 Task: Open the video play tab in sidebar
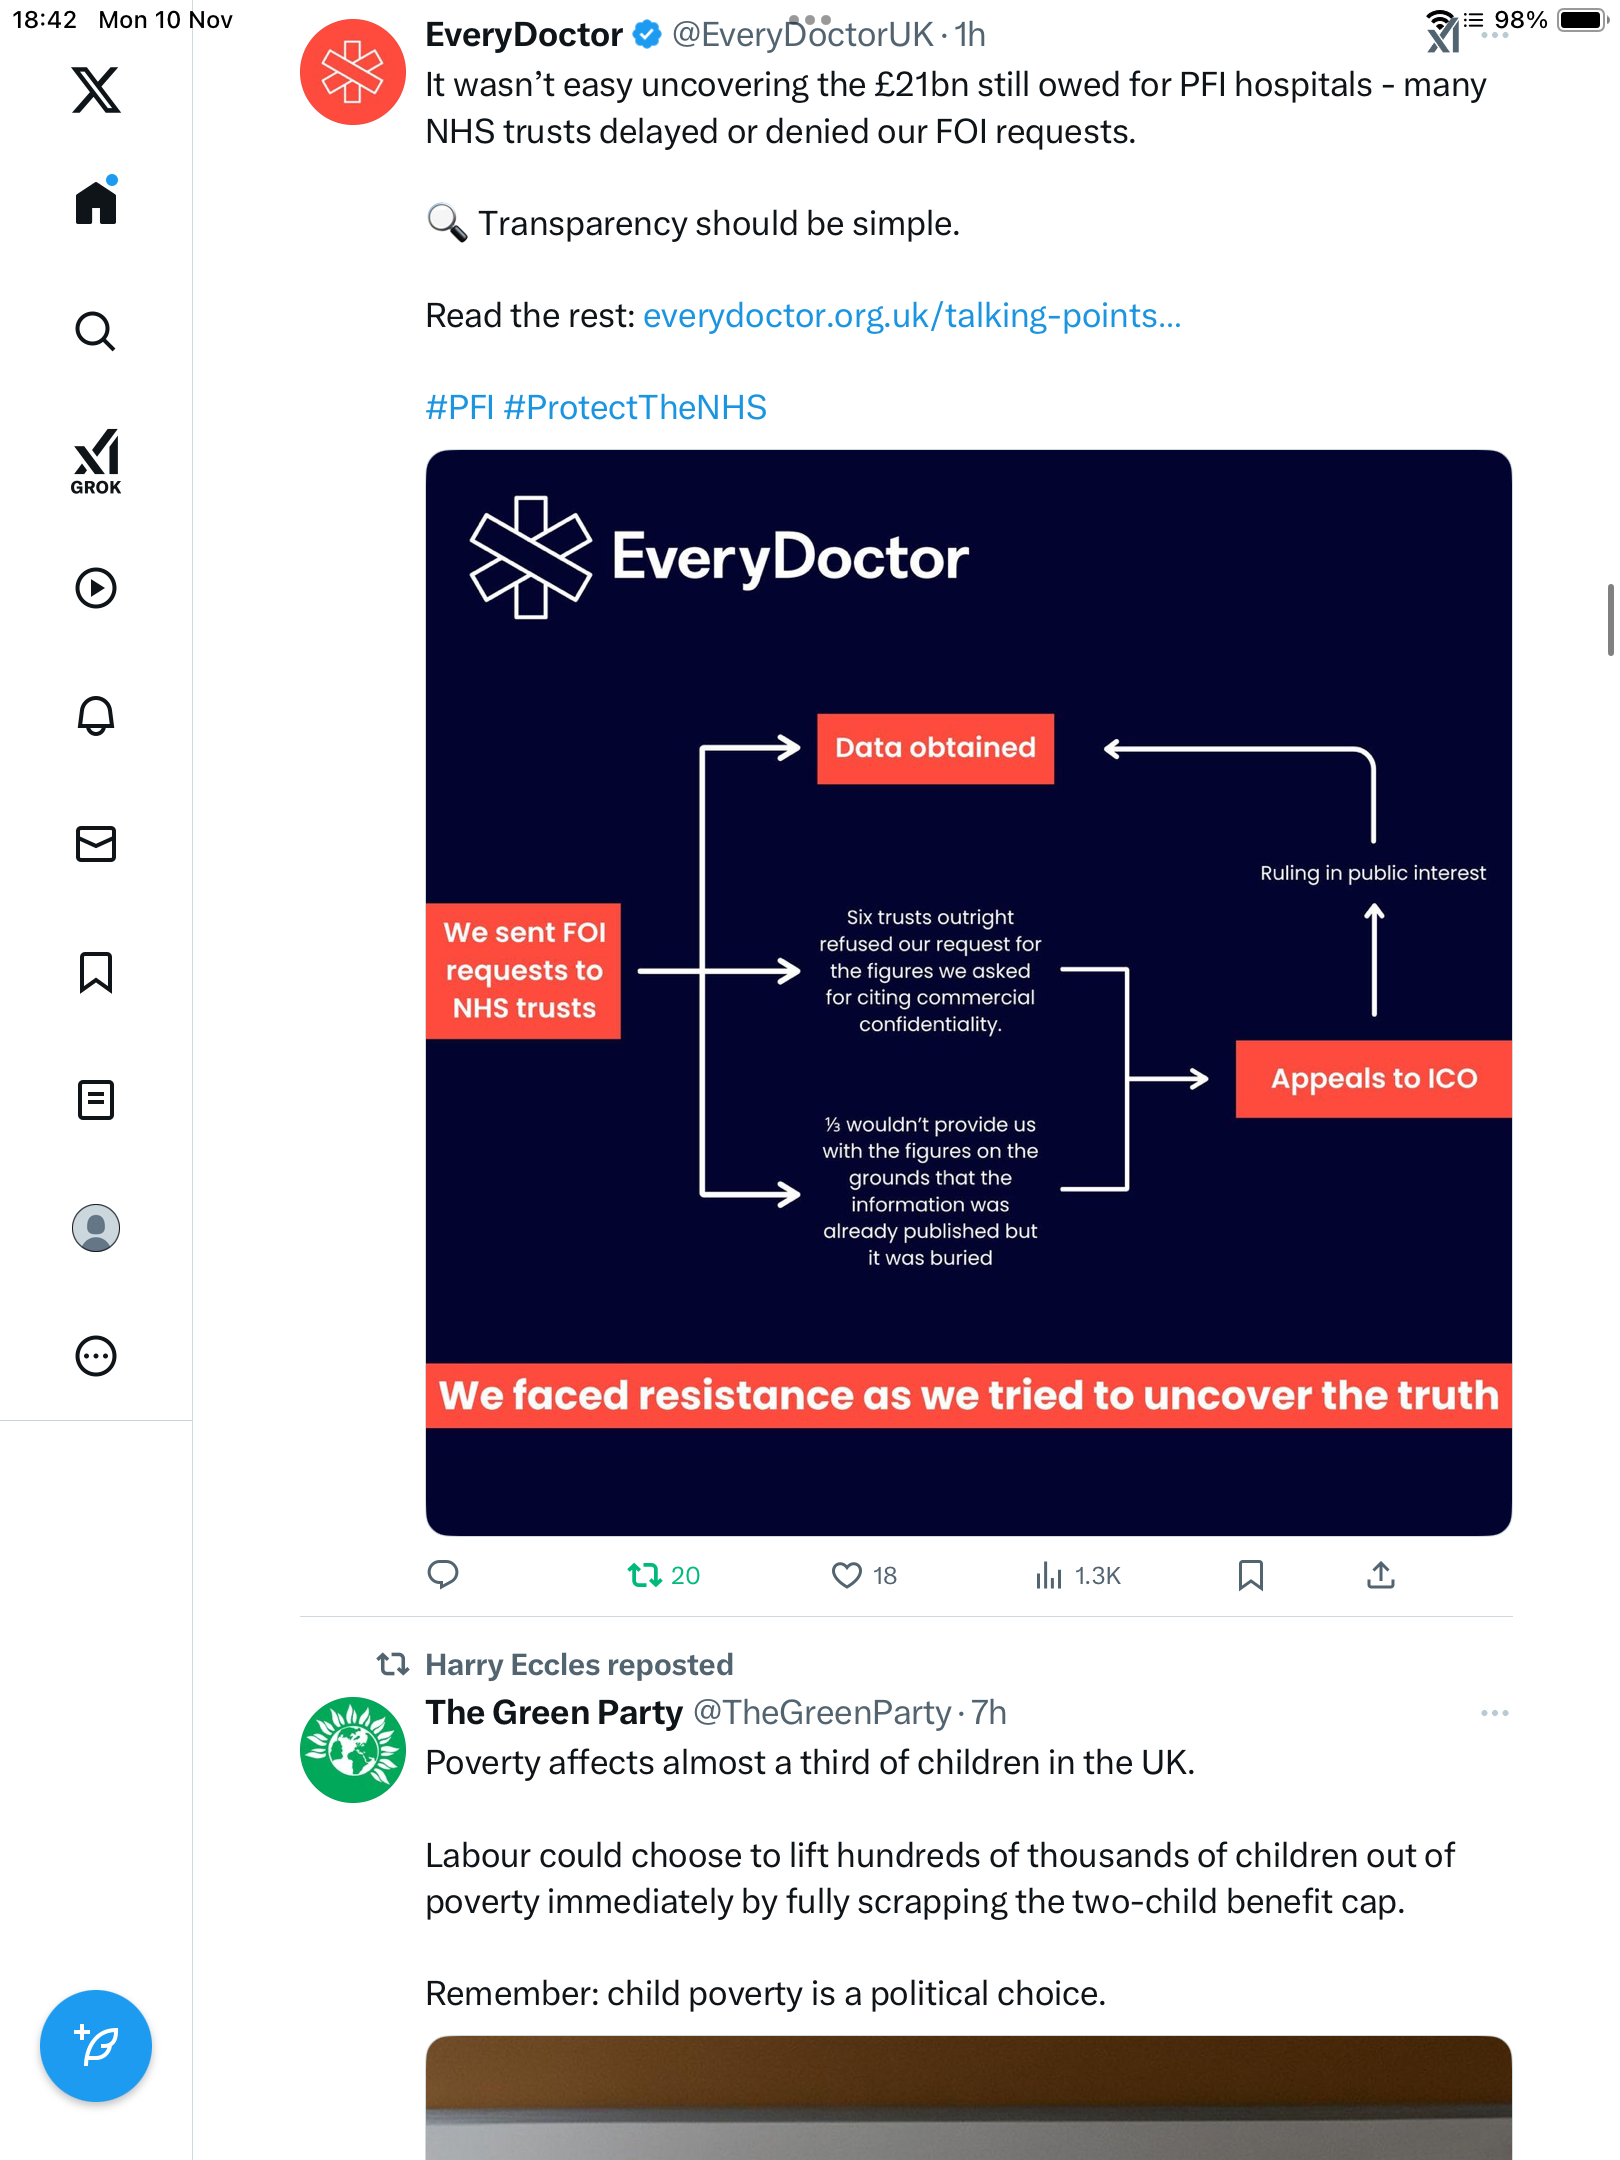point(96,588)
